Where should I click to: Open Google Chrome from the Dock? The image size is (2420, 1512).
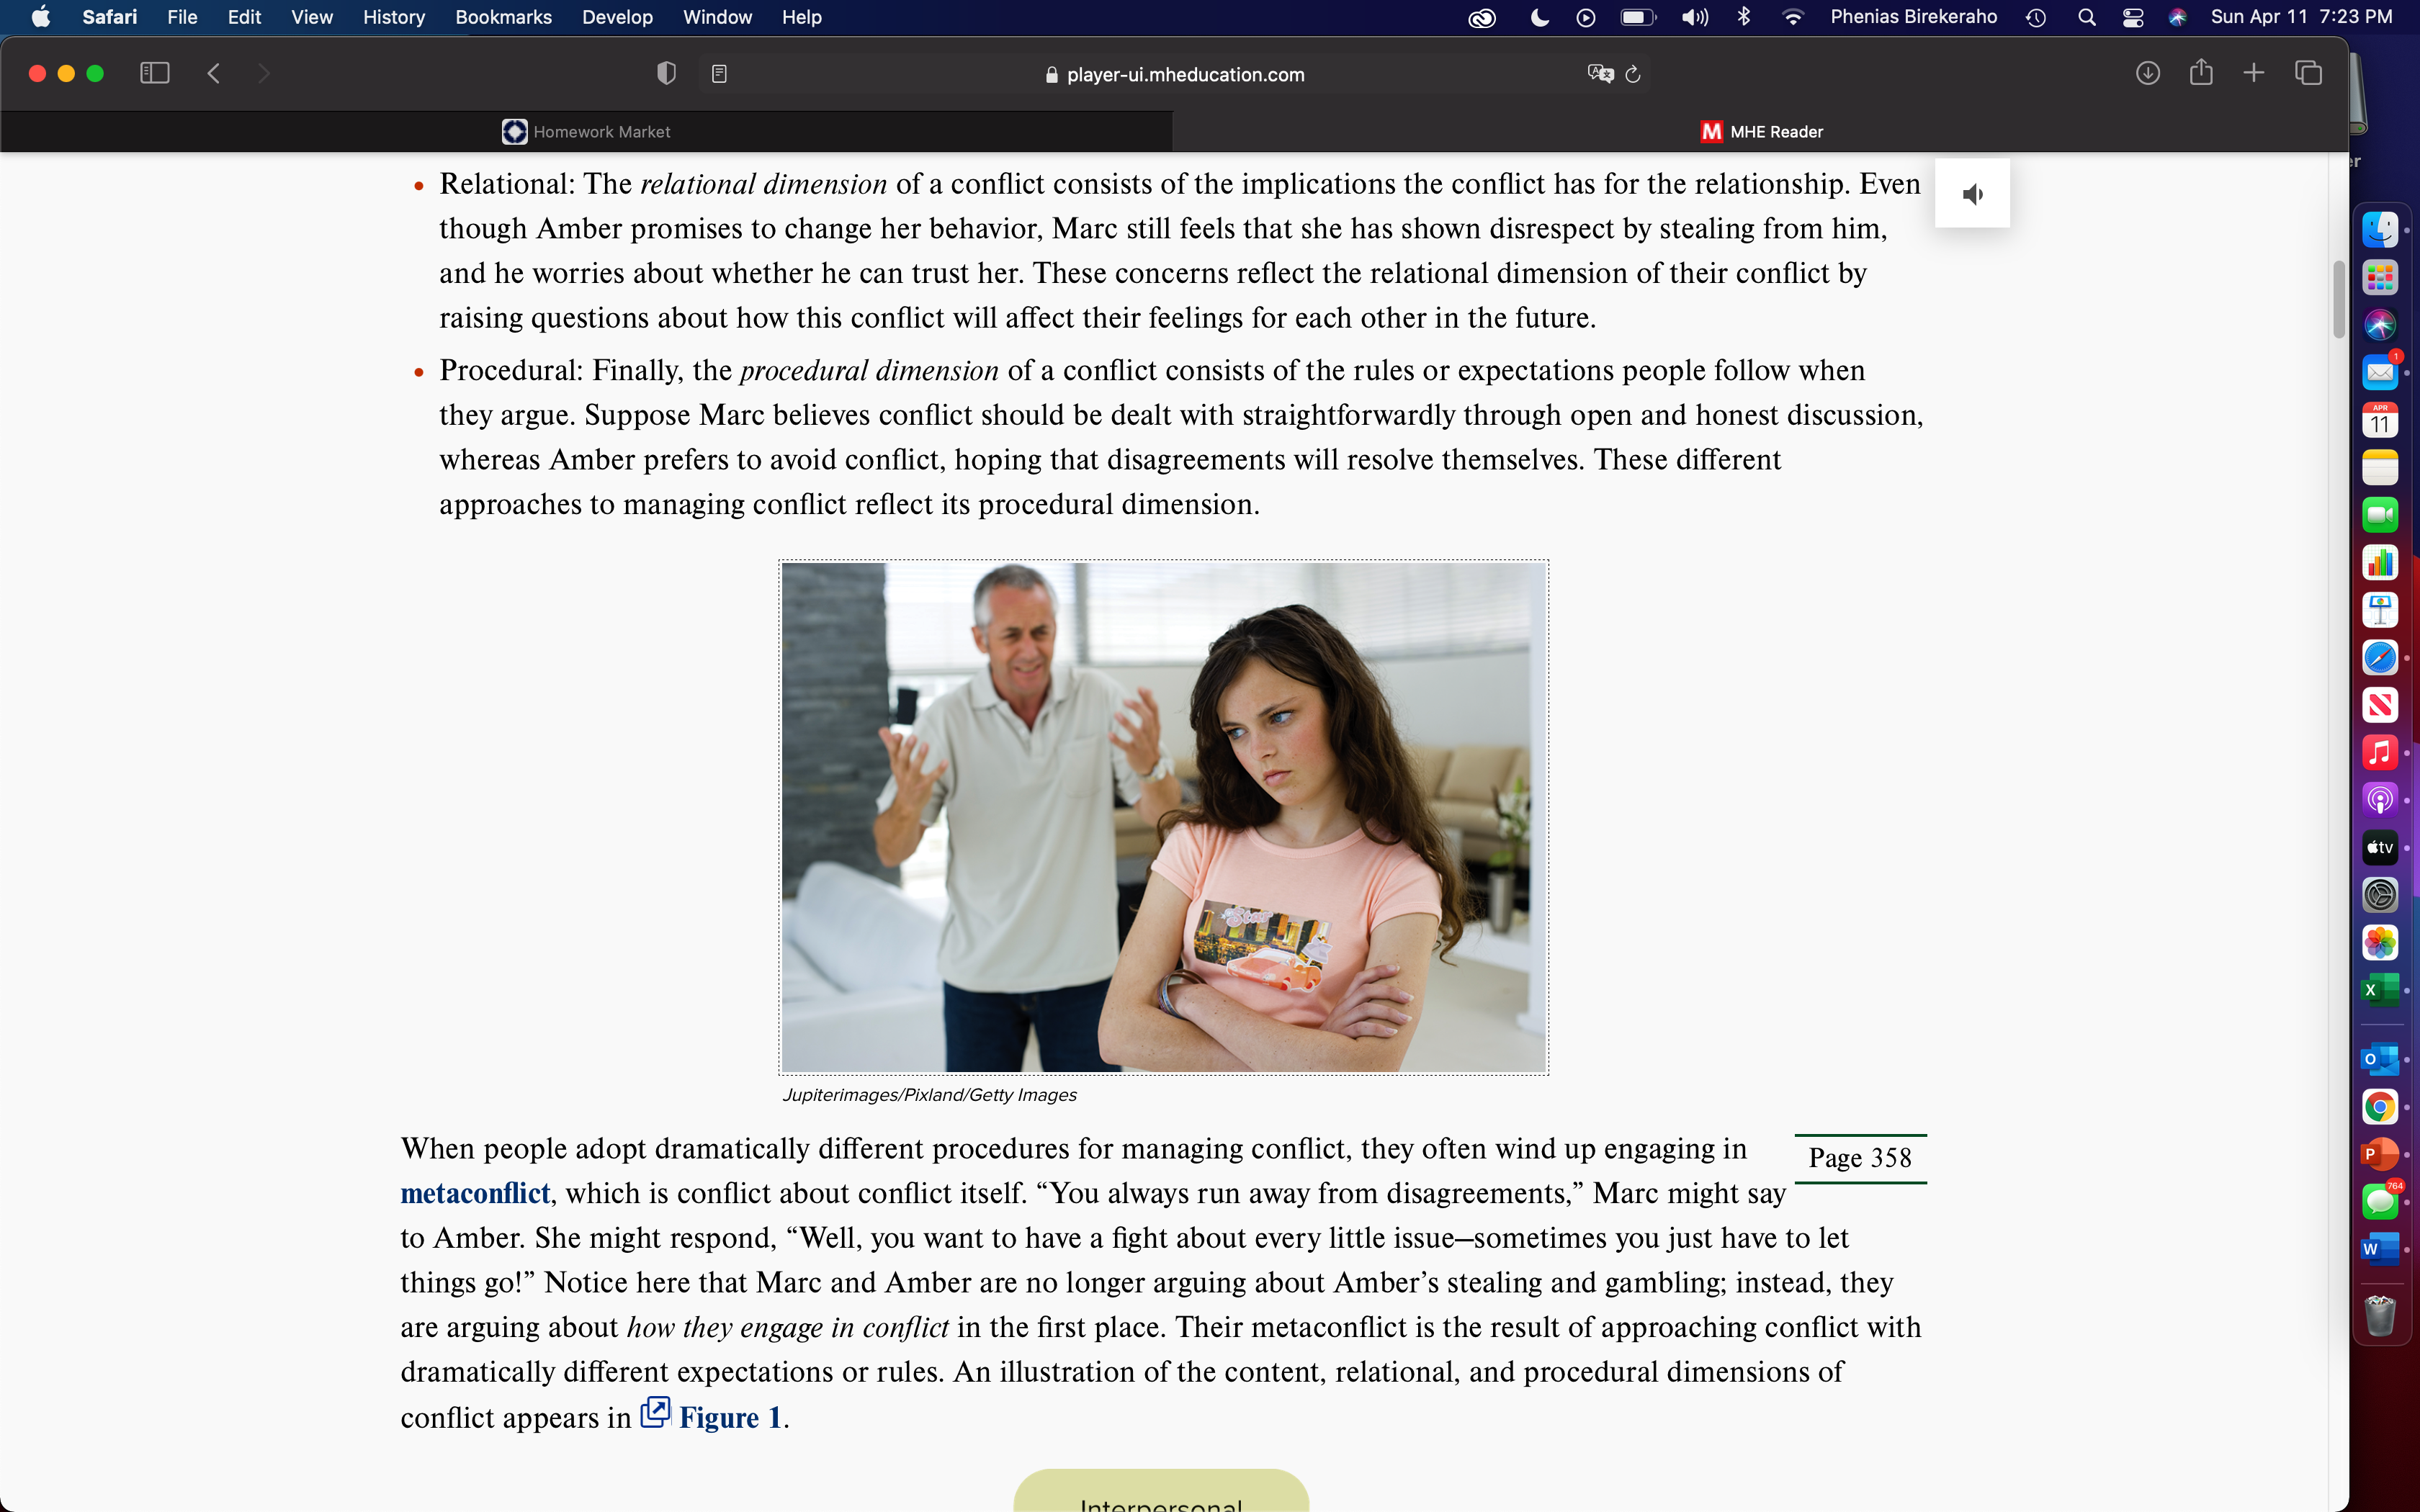coord(2380,1107)
